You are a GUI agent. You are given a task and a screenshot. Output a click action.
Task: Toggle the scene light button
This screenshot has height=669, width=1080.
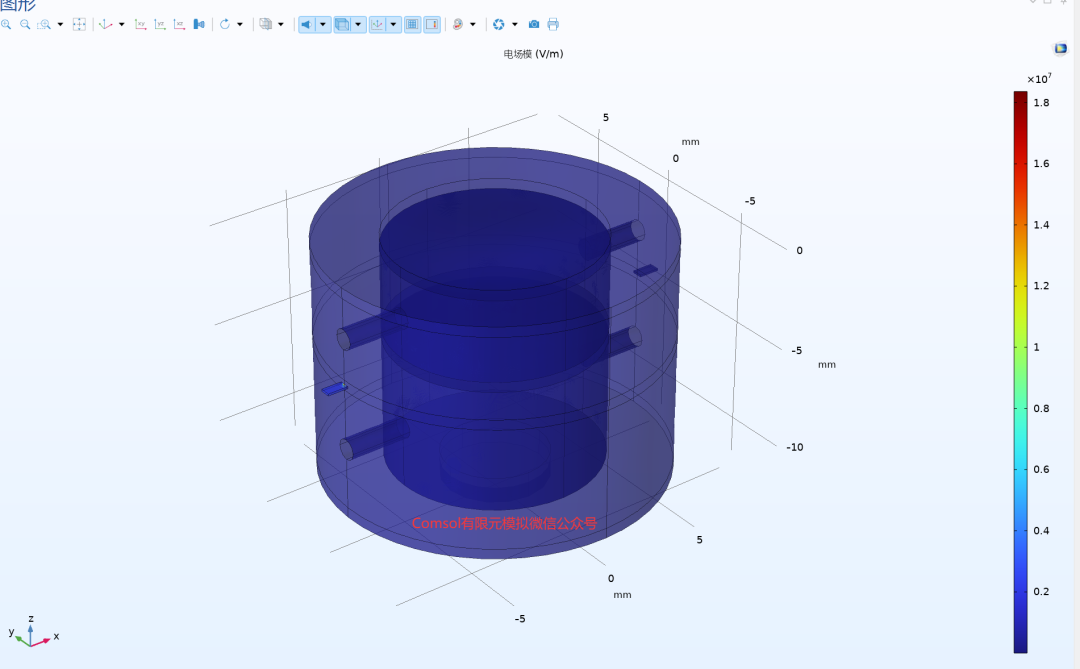(307, 25)
